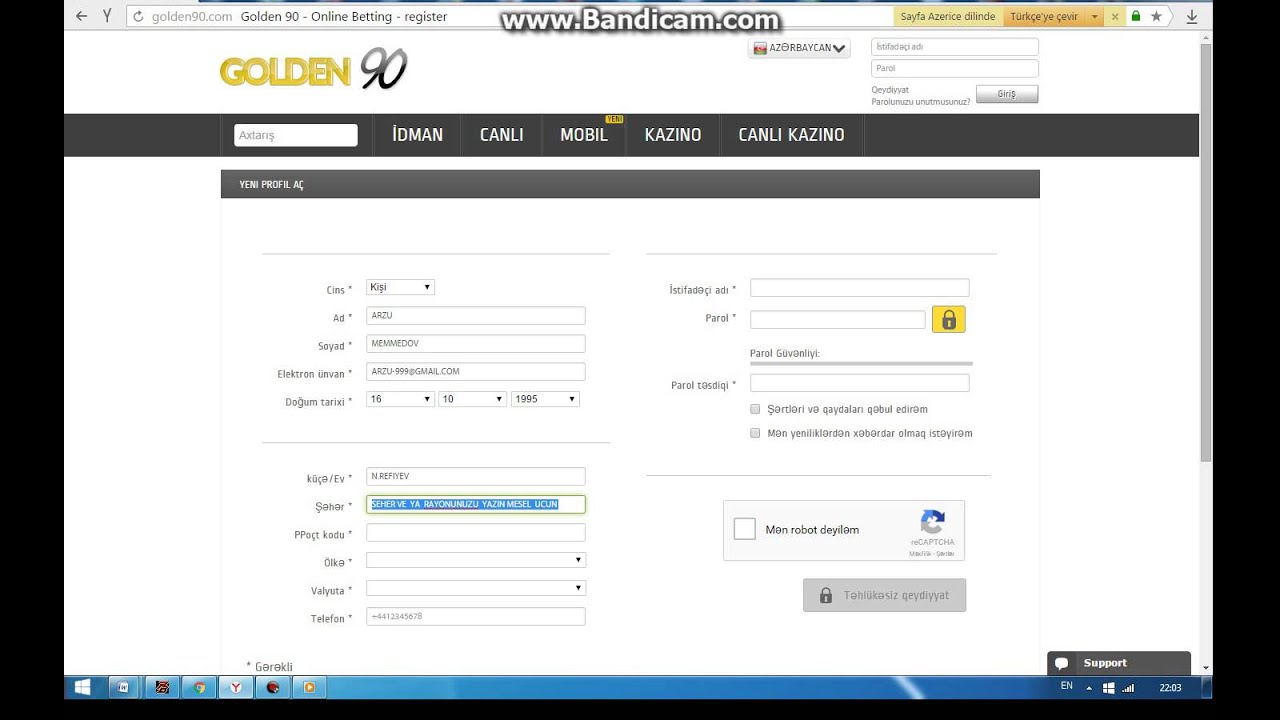Open the first pinned taskbar app
The width and height of the screenshot is (1280, 720).
[x=123, y=687]
